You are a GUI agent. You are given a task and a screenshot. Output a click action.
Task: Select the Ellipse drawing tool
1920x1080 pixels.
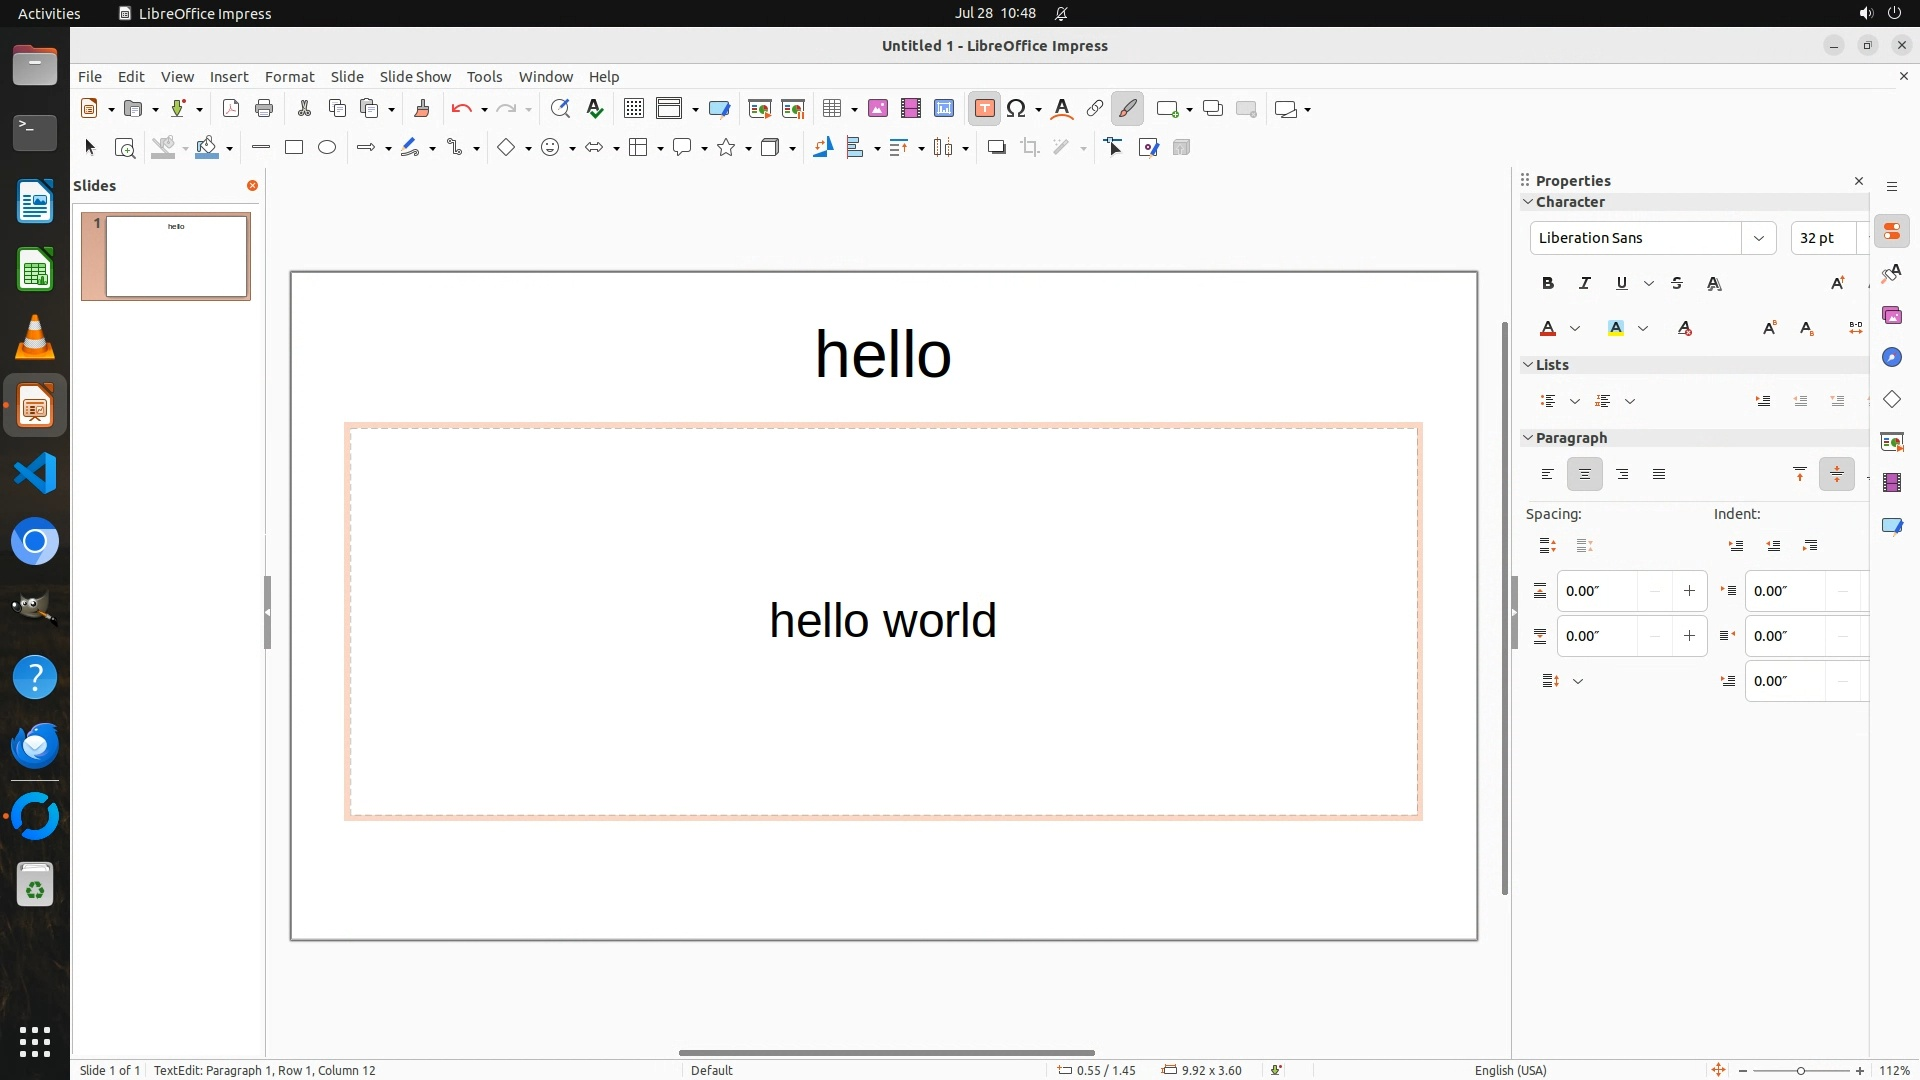(x=327, y=148)
